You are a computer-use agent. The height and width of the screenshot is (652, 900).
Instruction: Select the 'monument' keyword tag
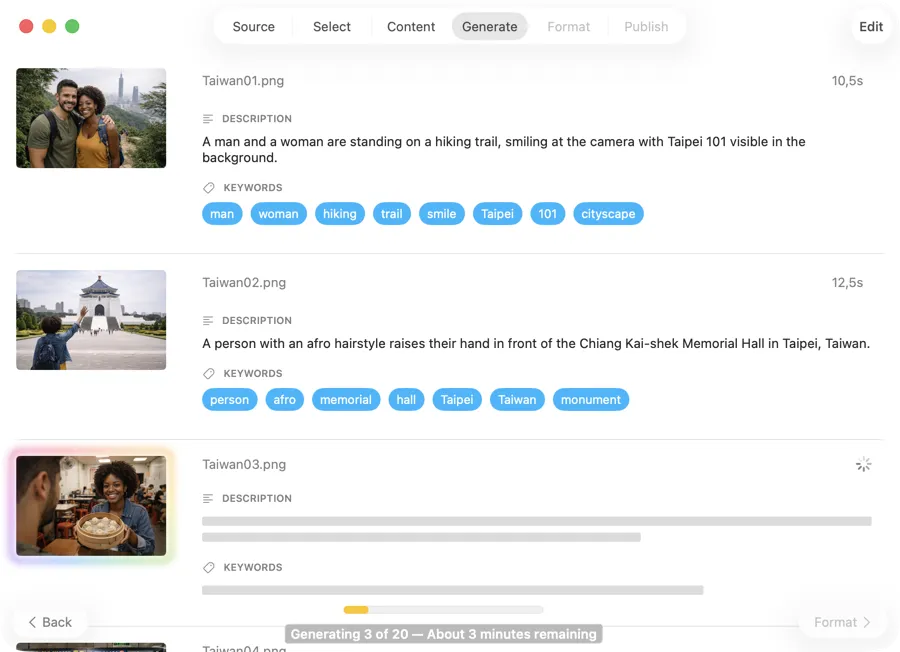(x=590, y=400)
